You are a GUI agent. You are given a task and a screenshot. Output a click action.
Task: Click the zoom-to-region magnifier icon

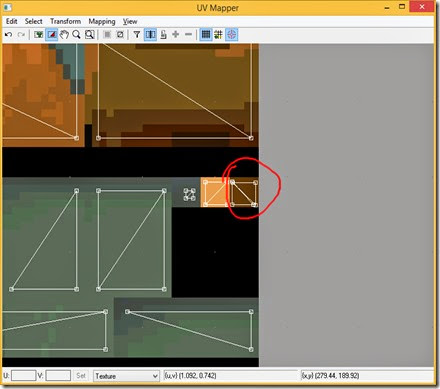coord(89,34)
